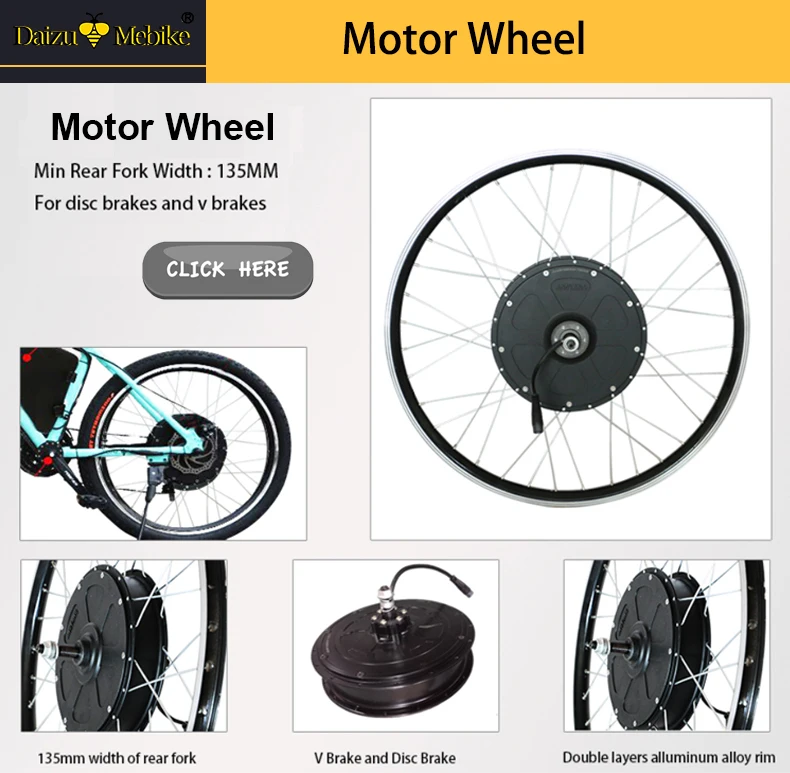This screenshot has height=773, width=790.
Task: Click the 'For disc brakes and v brakes' text
Action: coord(150,203)
